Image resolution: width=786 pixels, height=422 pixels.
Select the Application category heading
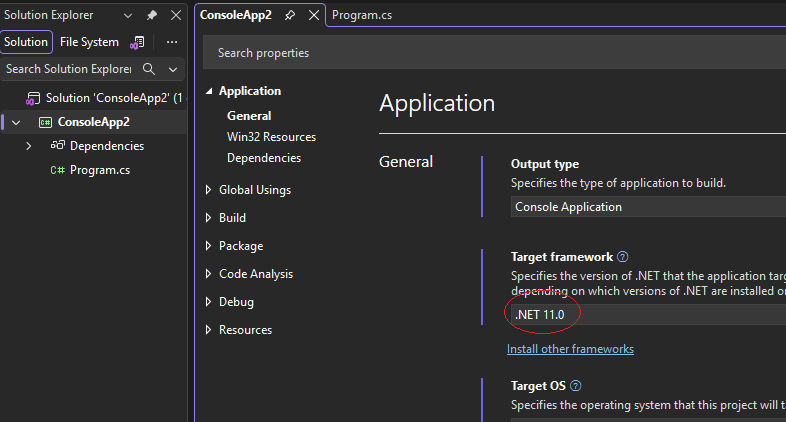pos(250,91)
